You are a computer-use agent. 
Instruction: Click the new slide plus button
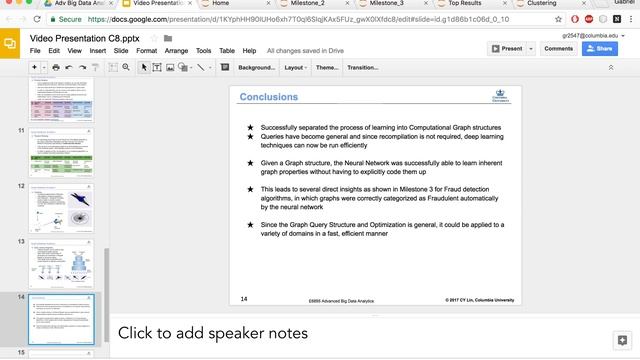point(34,67)
